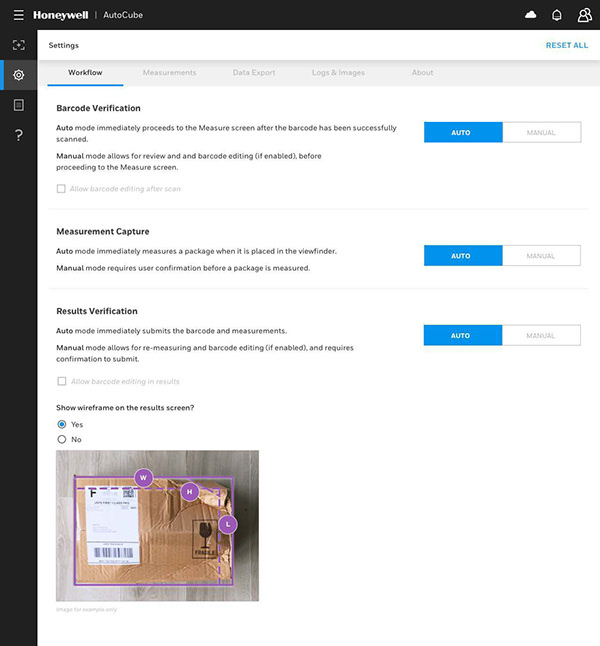Open the About tab
This screenshot has width=600, height=646.
click(422, 73)
